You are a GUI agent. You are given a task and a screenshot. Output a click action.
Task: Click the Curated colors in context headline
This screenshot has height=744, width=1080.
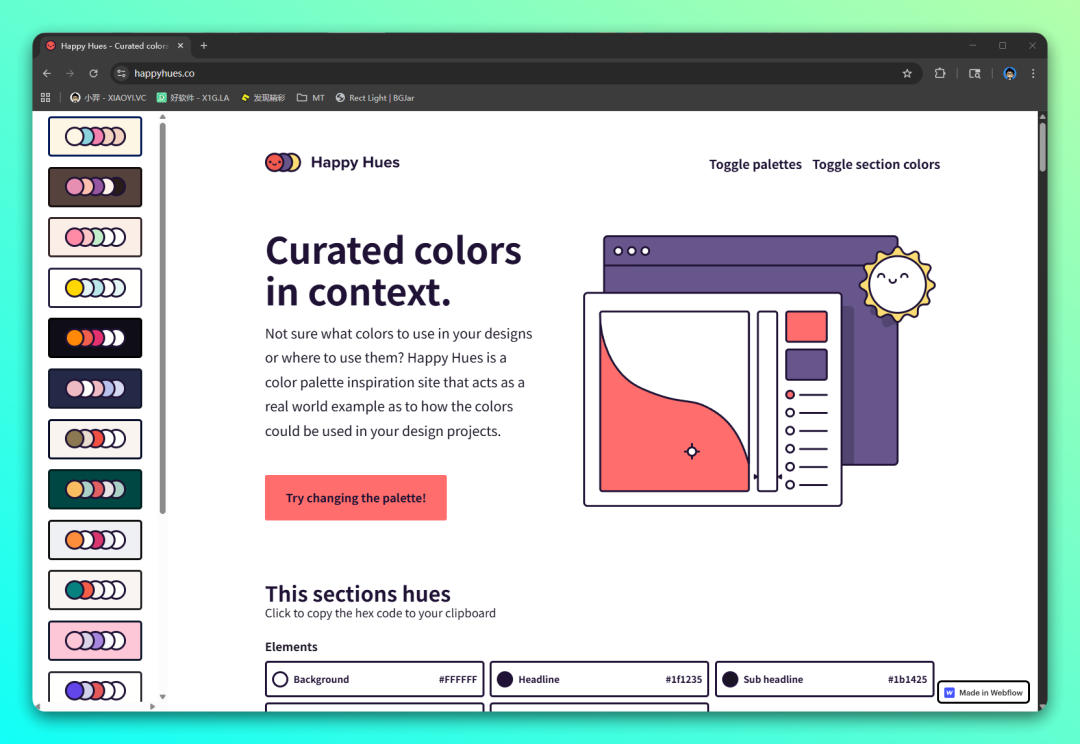[x=393, y=271]
